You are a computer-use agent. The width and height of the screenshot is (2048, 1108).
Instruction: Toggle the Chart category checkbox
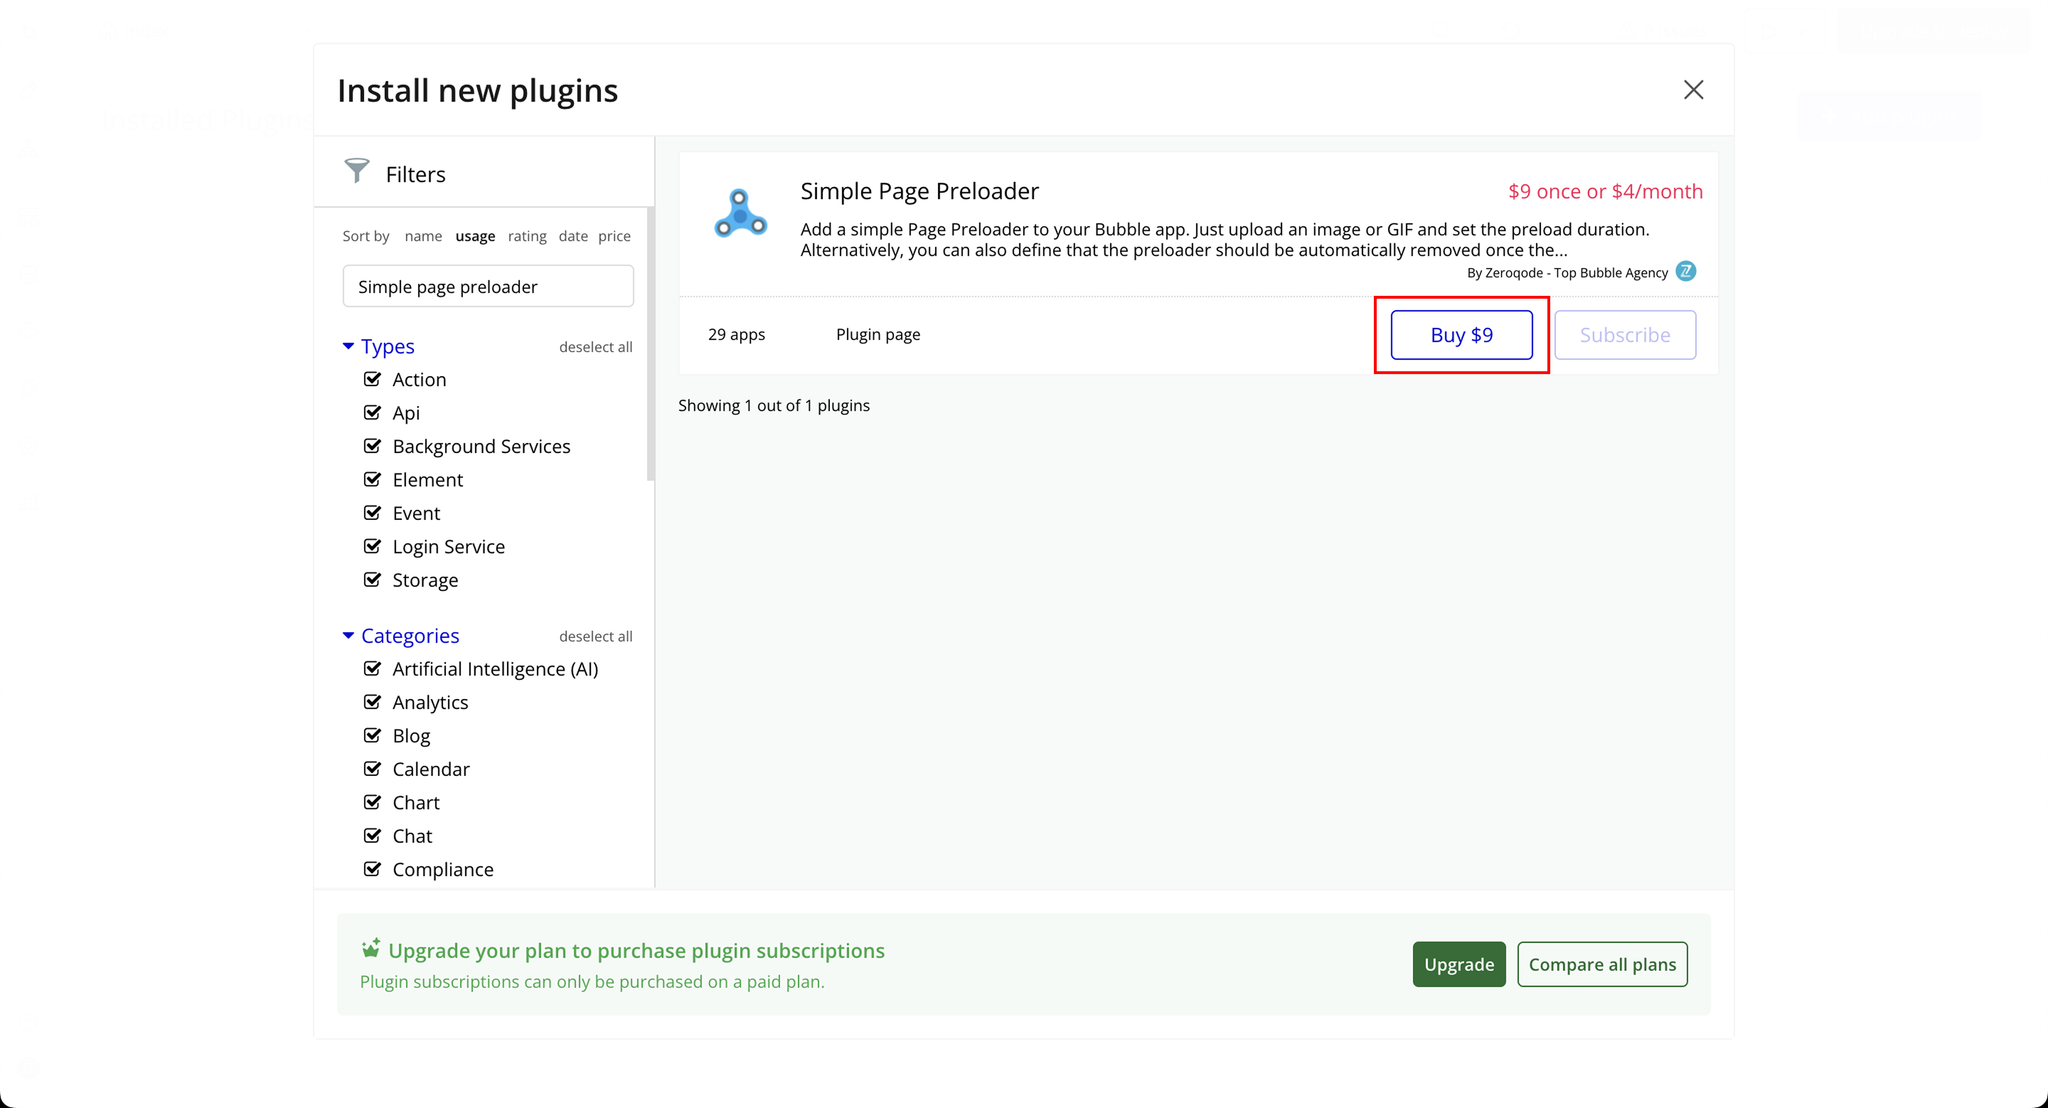(x=373, y=802)
